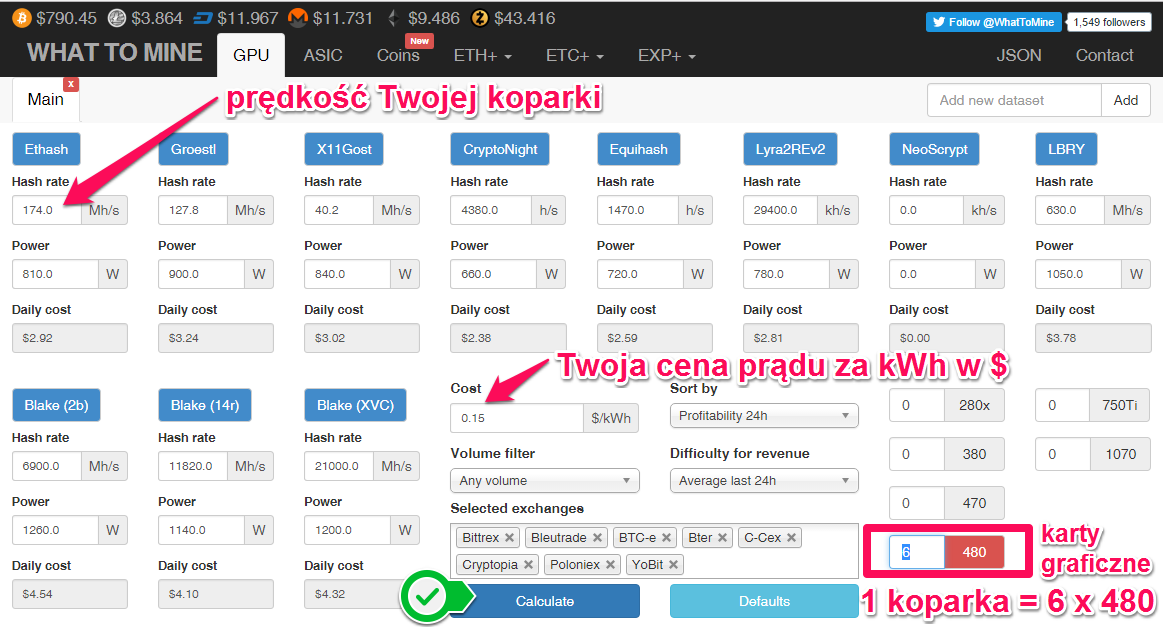Click the Litecoin coin icon
Screen dimensions: 1163x627
118,18
